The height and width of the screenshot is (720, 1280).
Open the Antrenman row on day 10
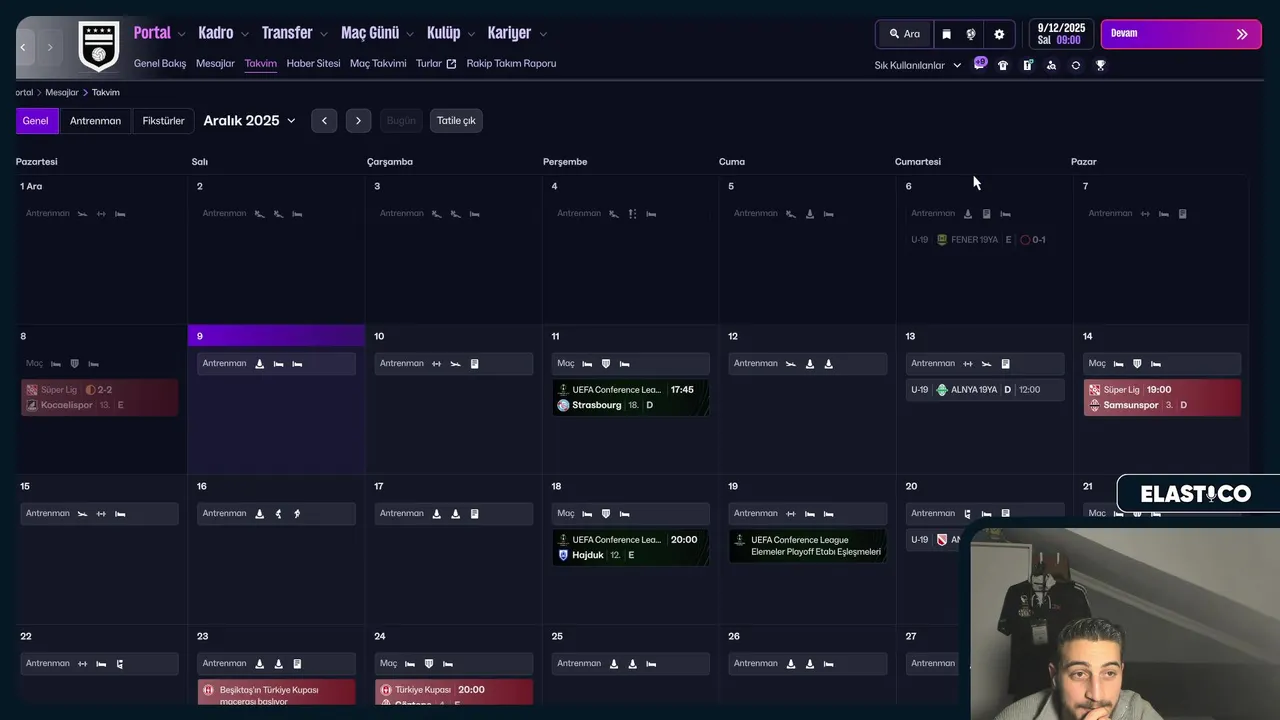tap(454, 363)
